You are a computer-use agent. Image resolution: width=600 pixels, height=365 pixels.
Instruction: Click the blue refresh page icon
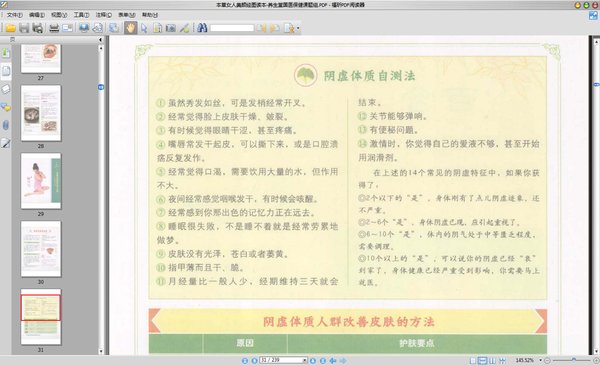tap(114, 28)
